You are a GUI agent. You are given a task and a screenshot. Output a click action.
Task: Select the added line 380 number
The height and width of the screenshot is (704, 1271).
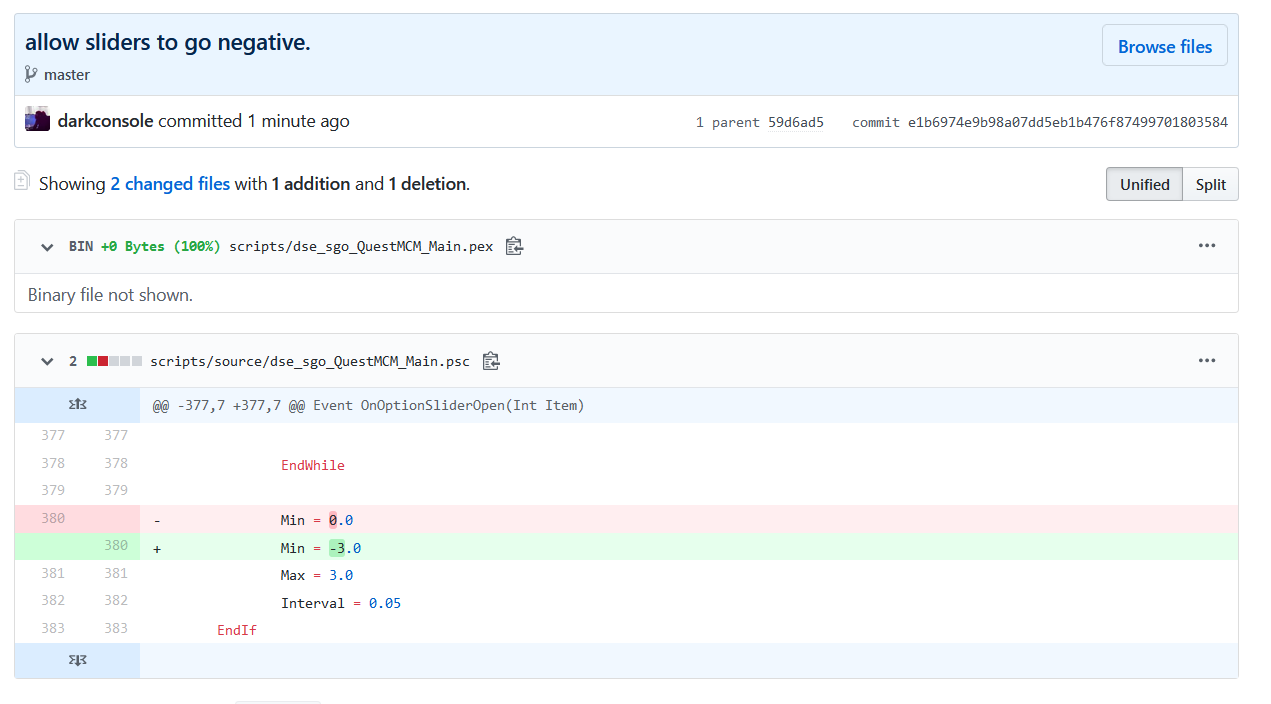click(x=116, y=546)
